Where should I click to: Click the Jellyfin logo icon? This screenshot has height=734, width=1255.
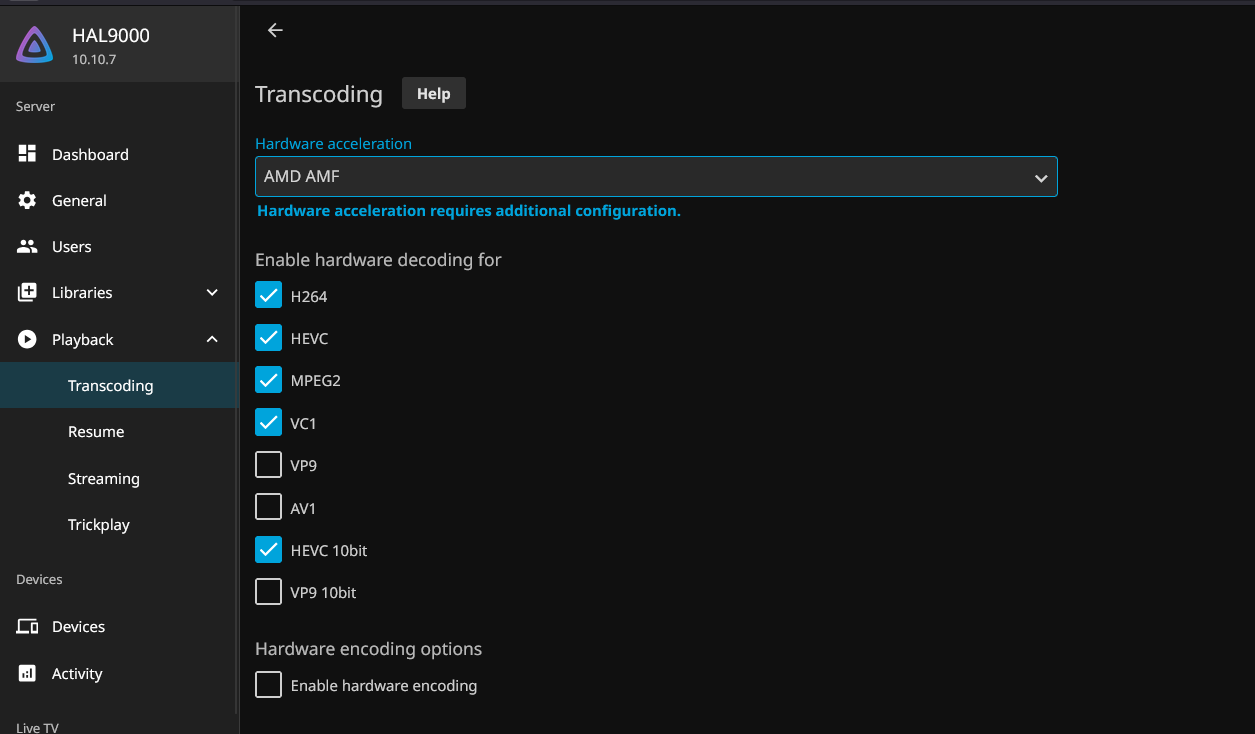[35, 45]
